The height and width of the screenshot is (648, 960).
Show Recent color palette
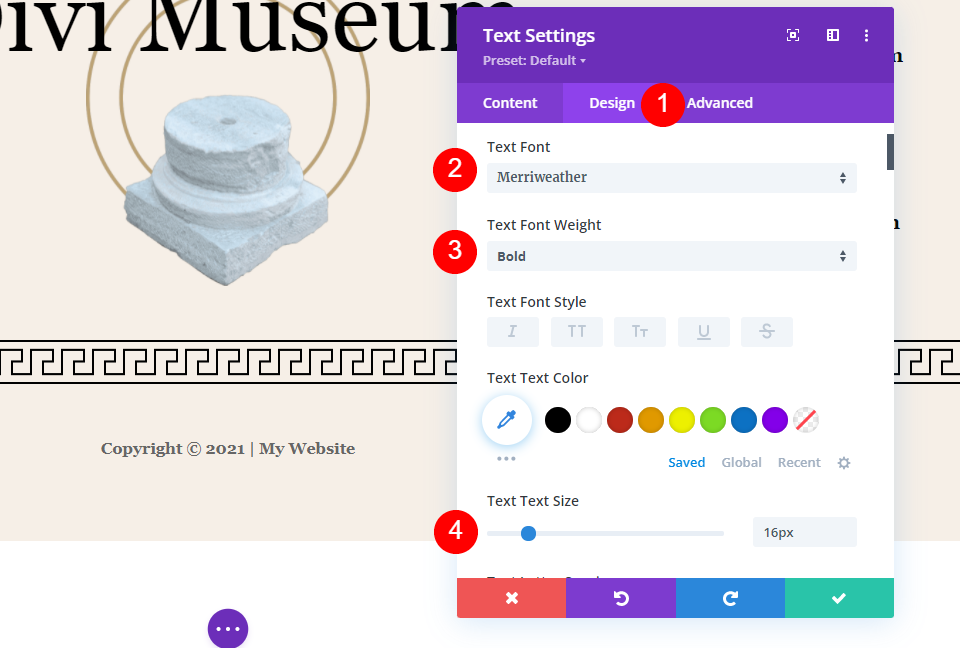pyautogui.click(x=799, y=462)
